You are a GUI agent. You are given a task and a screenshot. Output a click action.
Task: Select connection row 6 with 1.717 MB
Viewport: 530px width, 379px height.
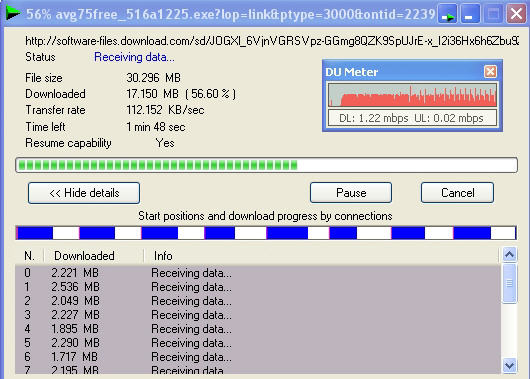pyautogui.click(x=258, y=357)
